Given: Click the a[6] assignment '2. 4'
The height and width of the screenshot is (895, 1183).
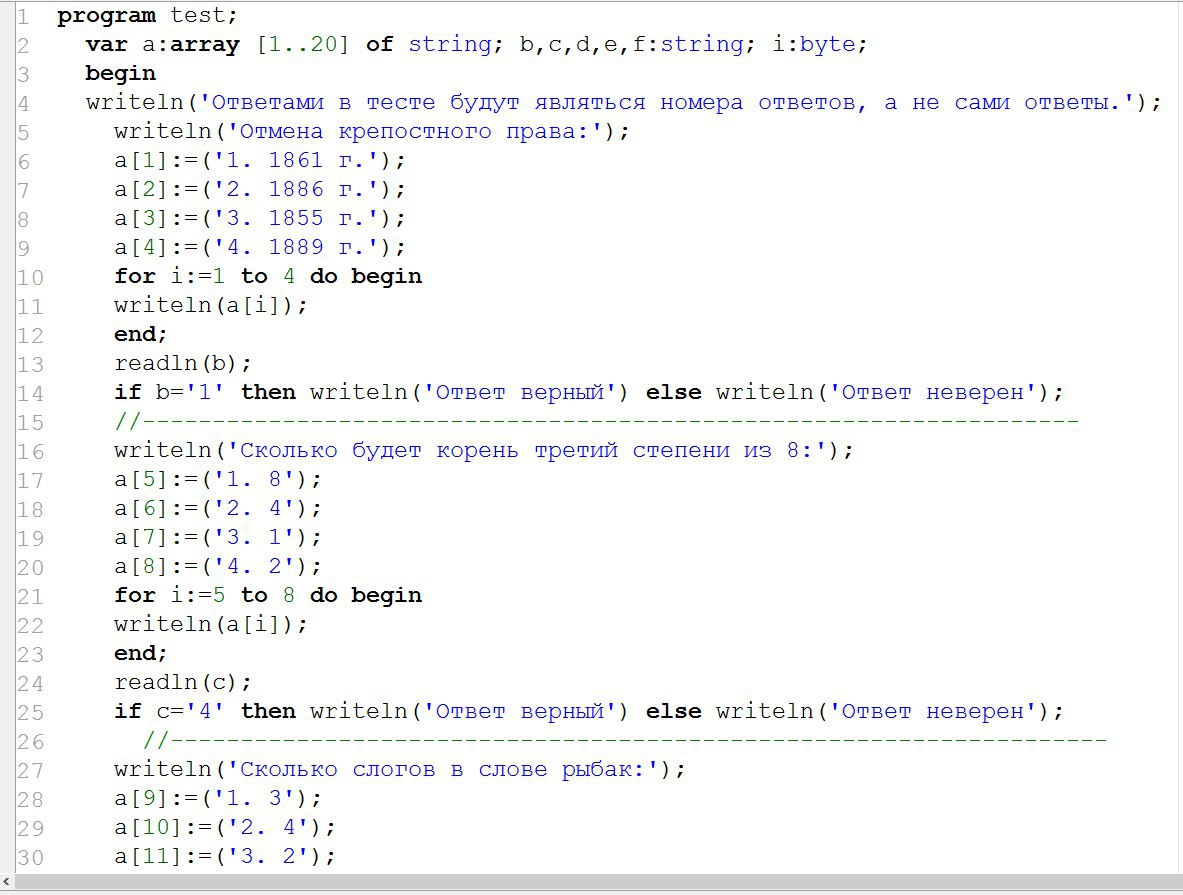Looking at the screenshot, I should click(x=217, y=509).
